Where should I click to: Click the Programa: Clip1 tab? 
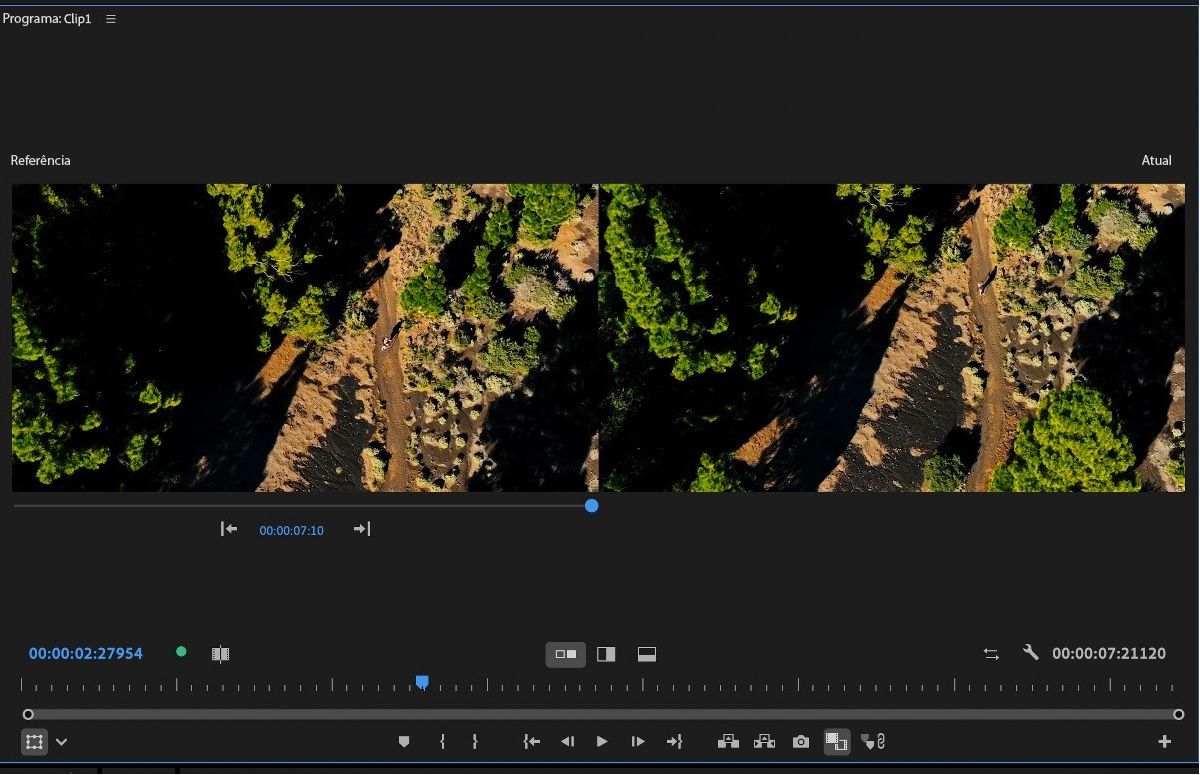[x=46, y=18]
